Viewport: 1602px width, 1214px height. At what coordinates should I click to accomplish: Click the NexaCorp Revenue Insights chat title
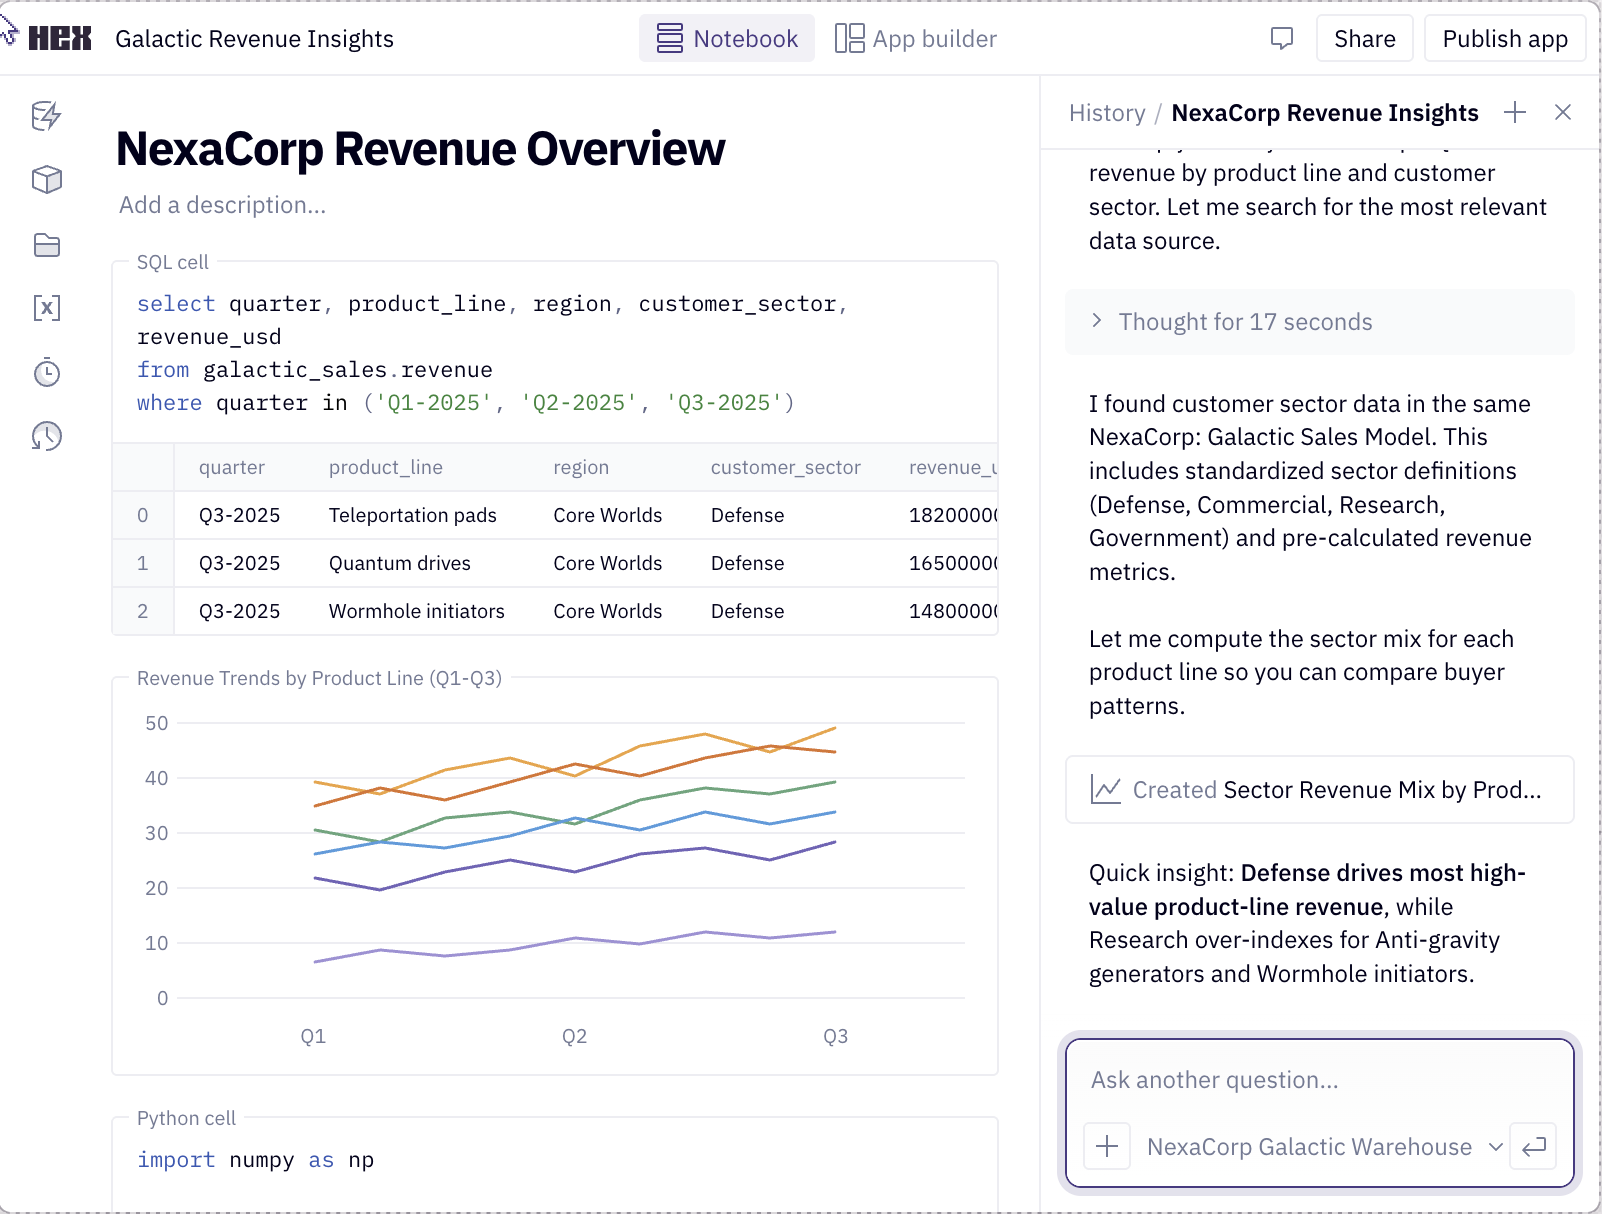[1325, 113]
